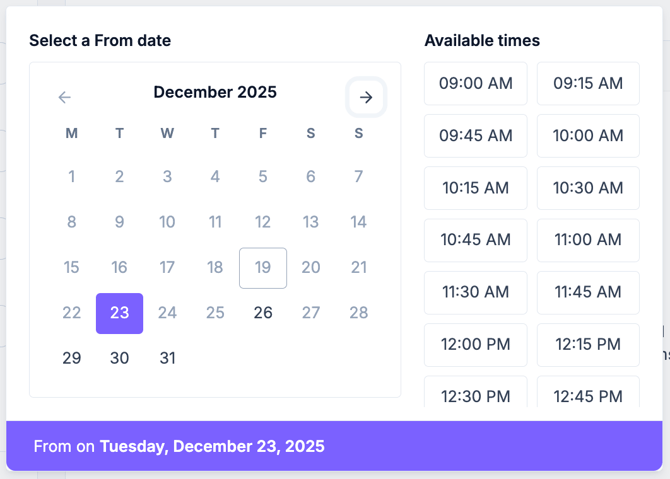The height and width of the screenshot is (479, 670).
Task: Choose December 30 as the date
Action: 119,358
